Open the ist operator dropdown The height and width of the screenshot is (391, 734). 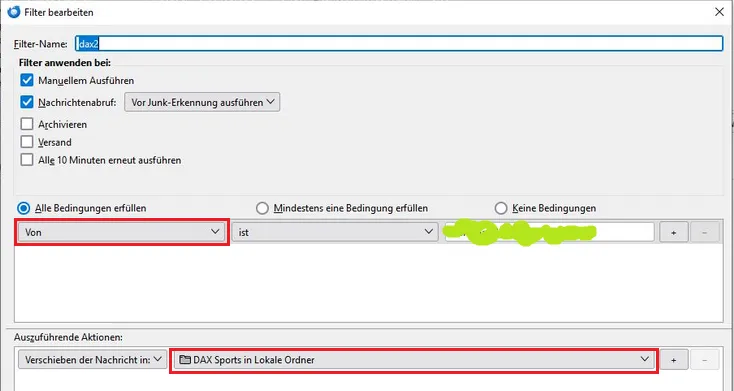click(335, 232)
